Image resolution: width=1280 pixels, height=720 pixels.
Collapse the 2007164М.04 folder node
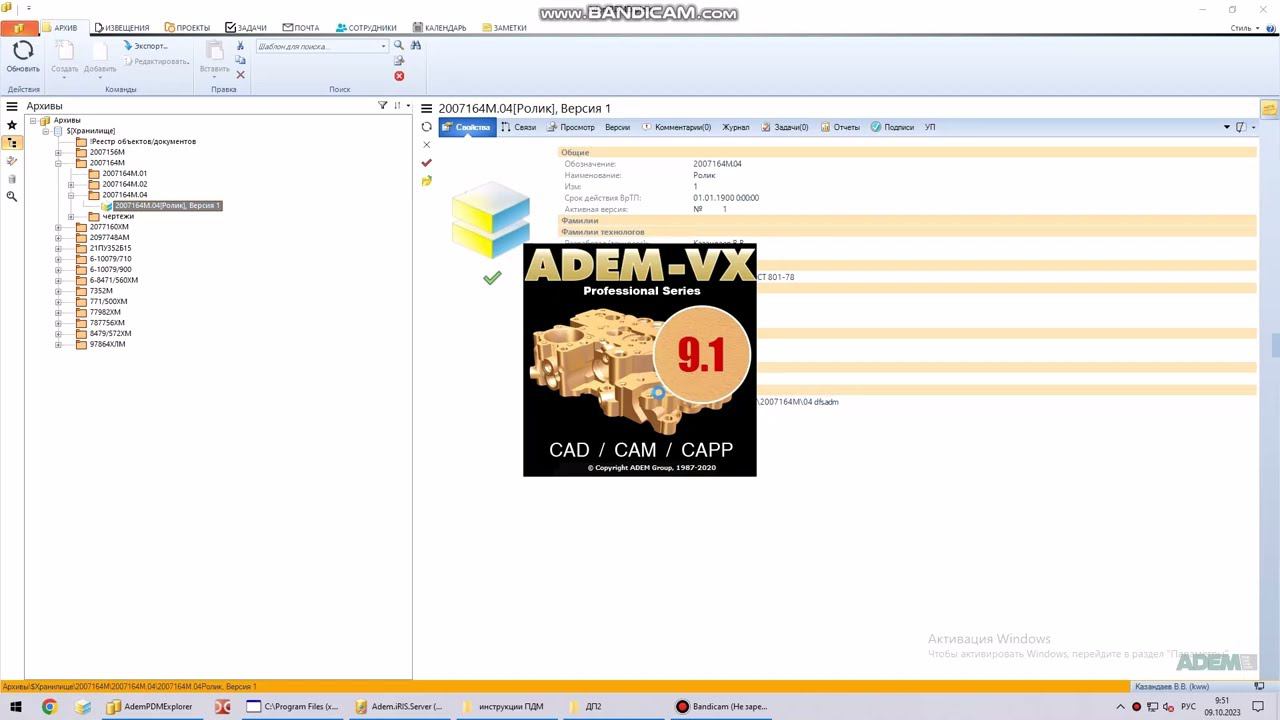coord(71,195)
